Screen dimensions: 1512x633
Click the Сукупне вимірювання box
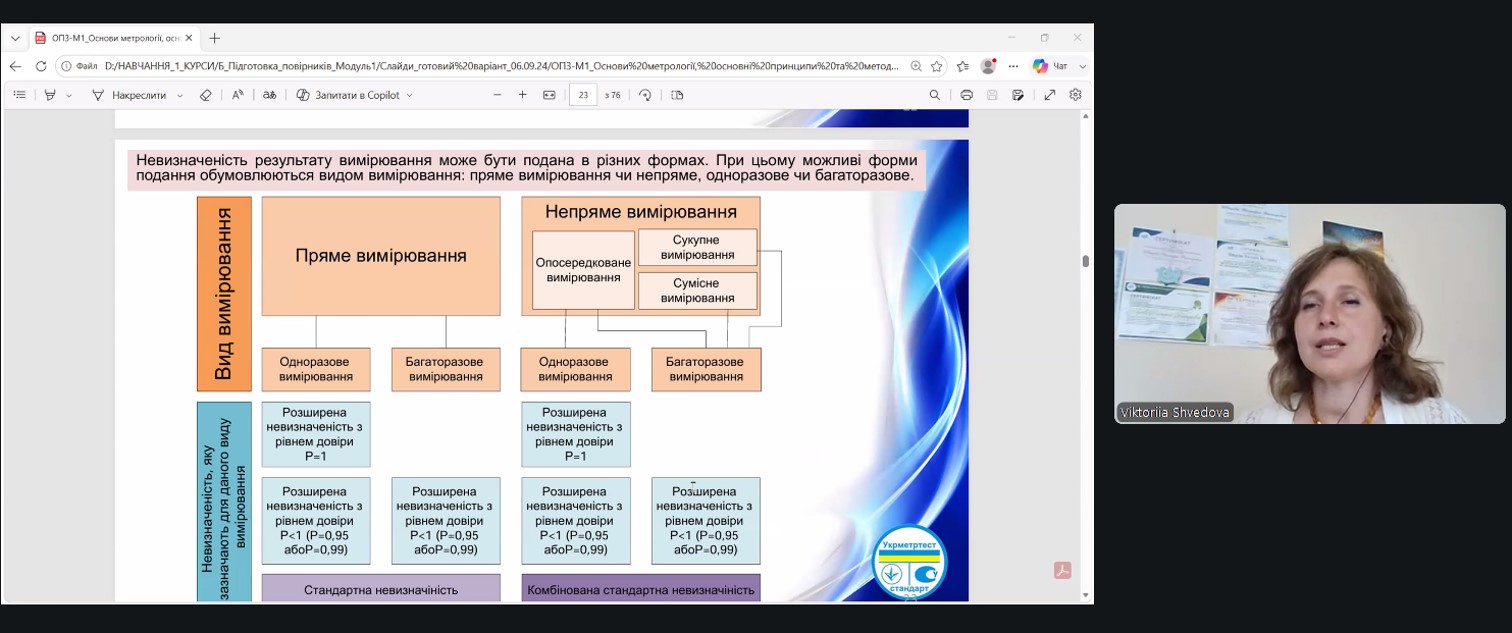click(698, 247)
